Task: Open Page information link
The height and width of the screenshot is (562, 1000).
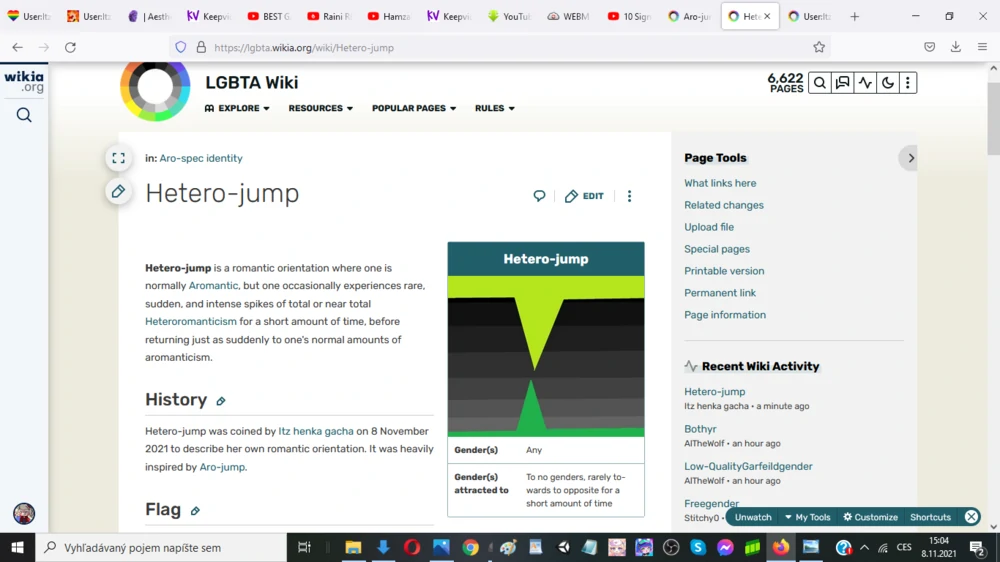Action: 725,315
